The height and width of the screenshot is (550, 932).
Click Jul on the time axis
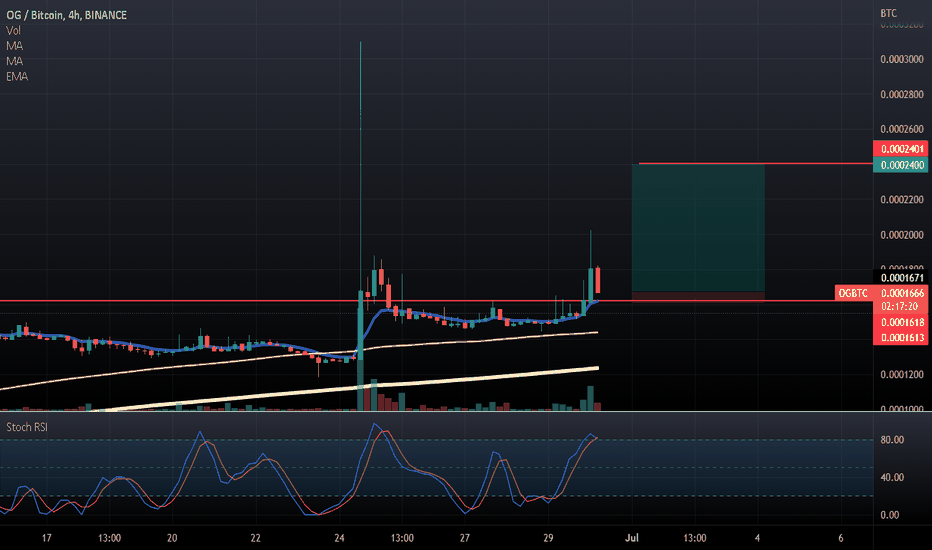tap(631, 538)
